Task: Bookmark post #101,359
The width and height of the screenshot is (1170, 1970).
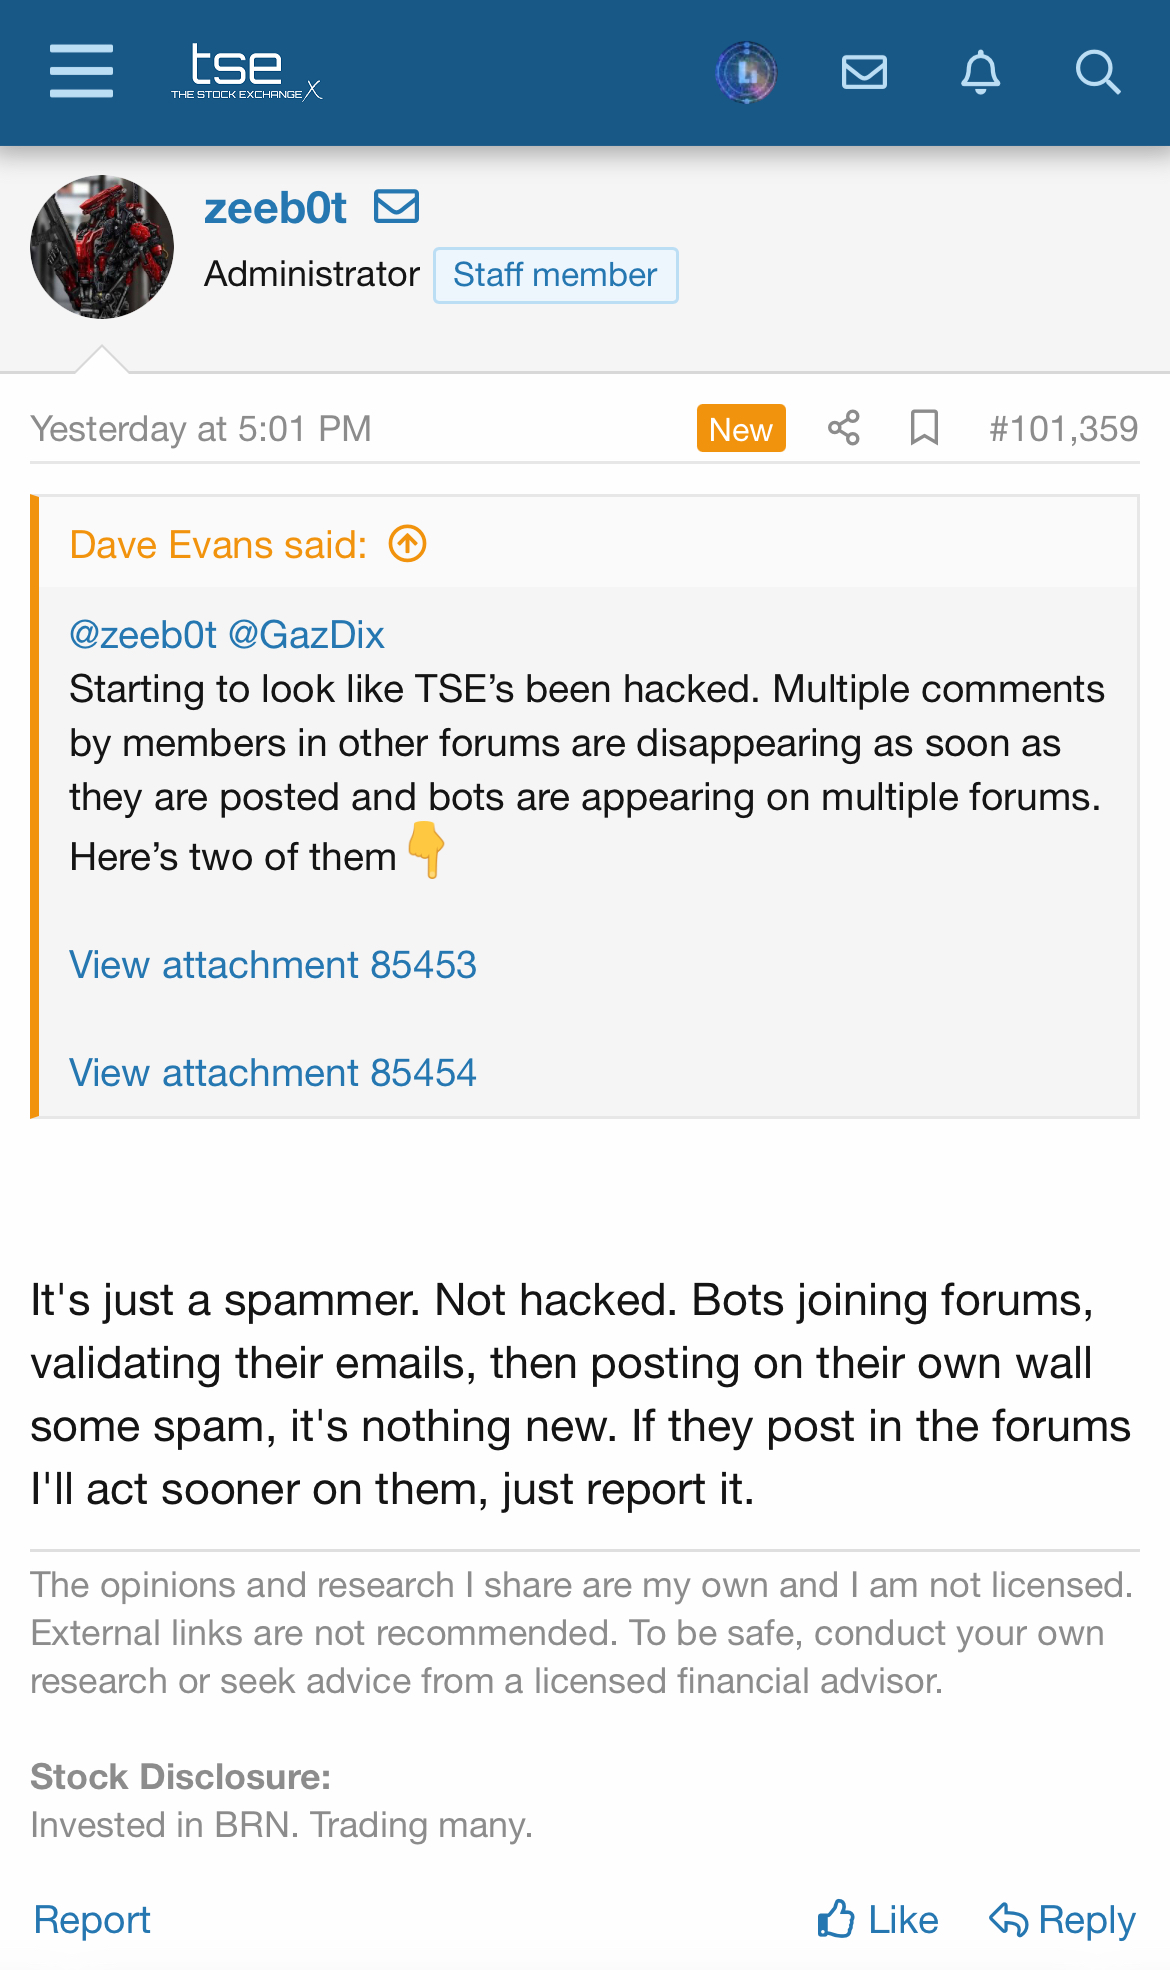Action: pyautogui.click(x=924, y=428)
